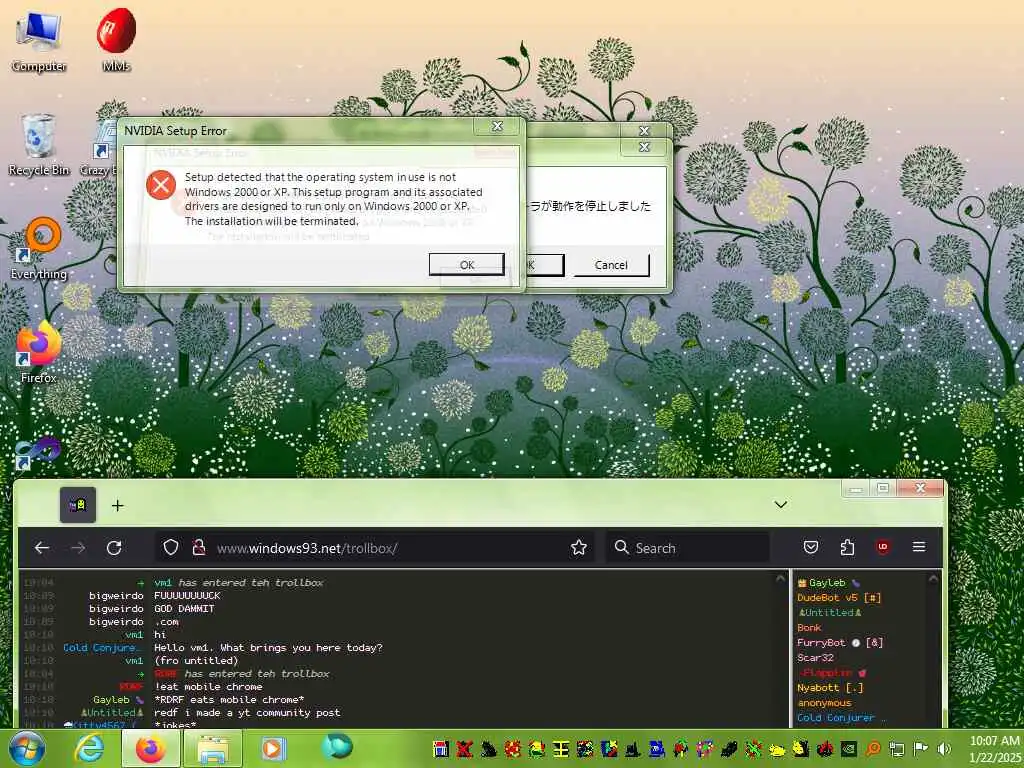Open the Computer desktop icon
Viewport: 1024px width, 768px height.
click(39, 42)
